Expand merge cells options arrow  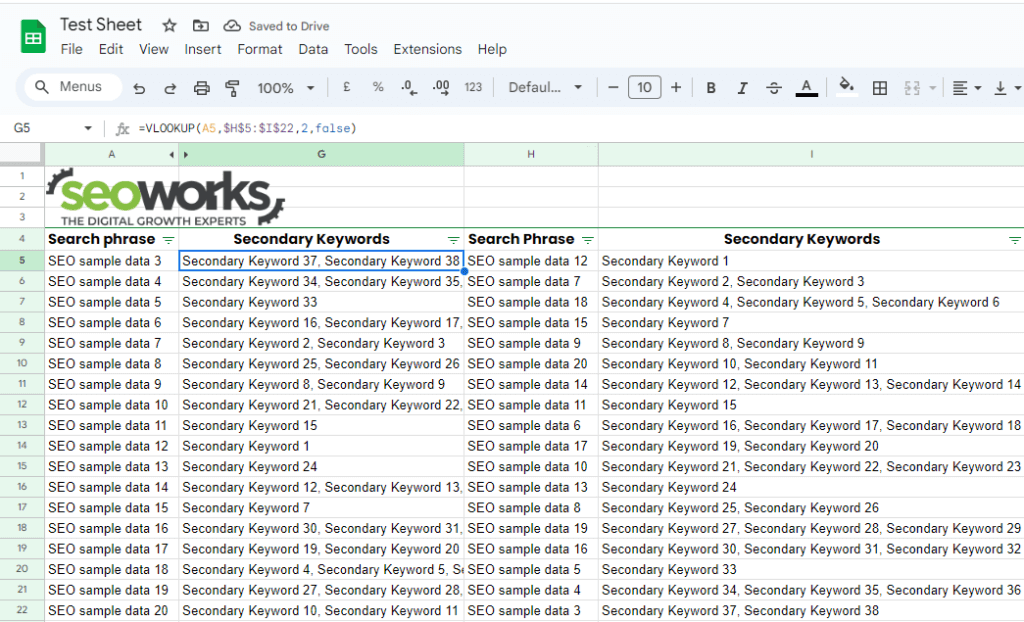[933, 88]
